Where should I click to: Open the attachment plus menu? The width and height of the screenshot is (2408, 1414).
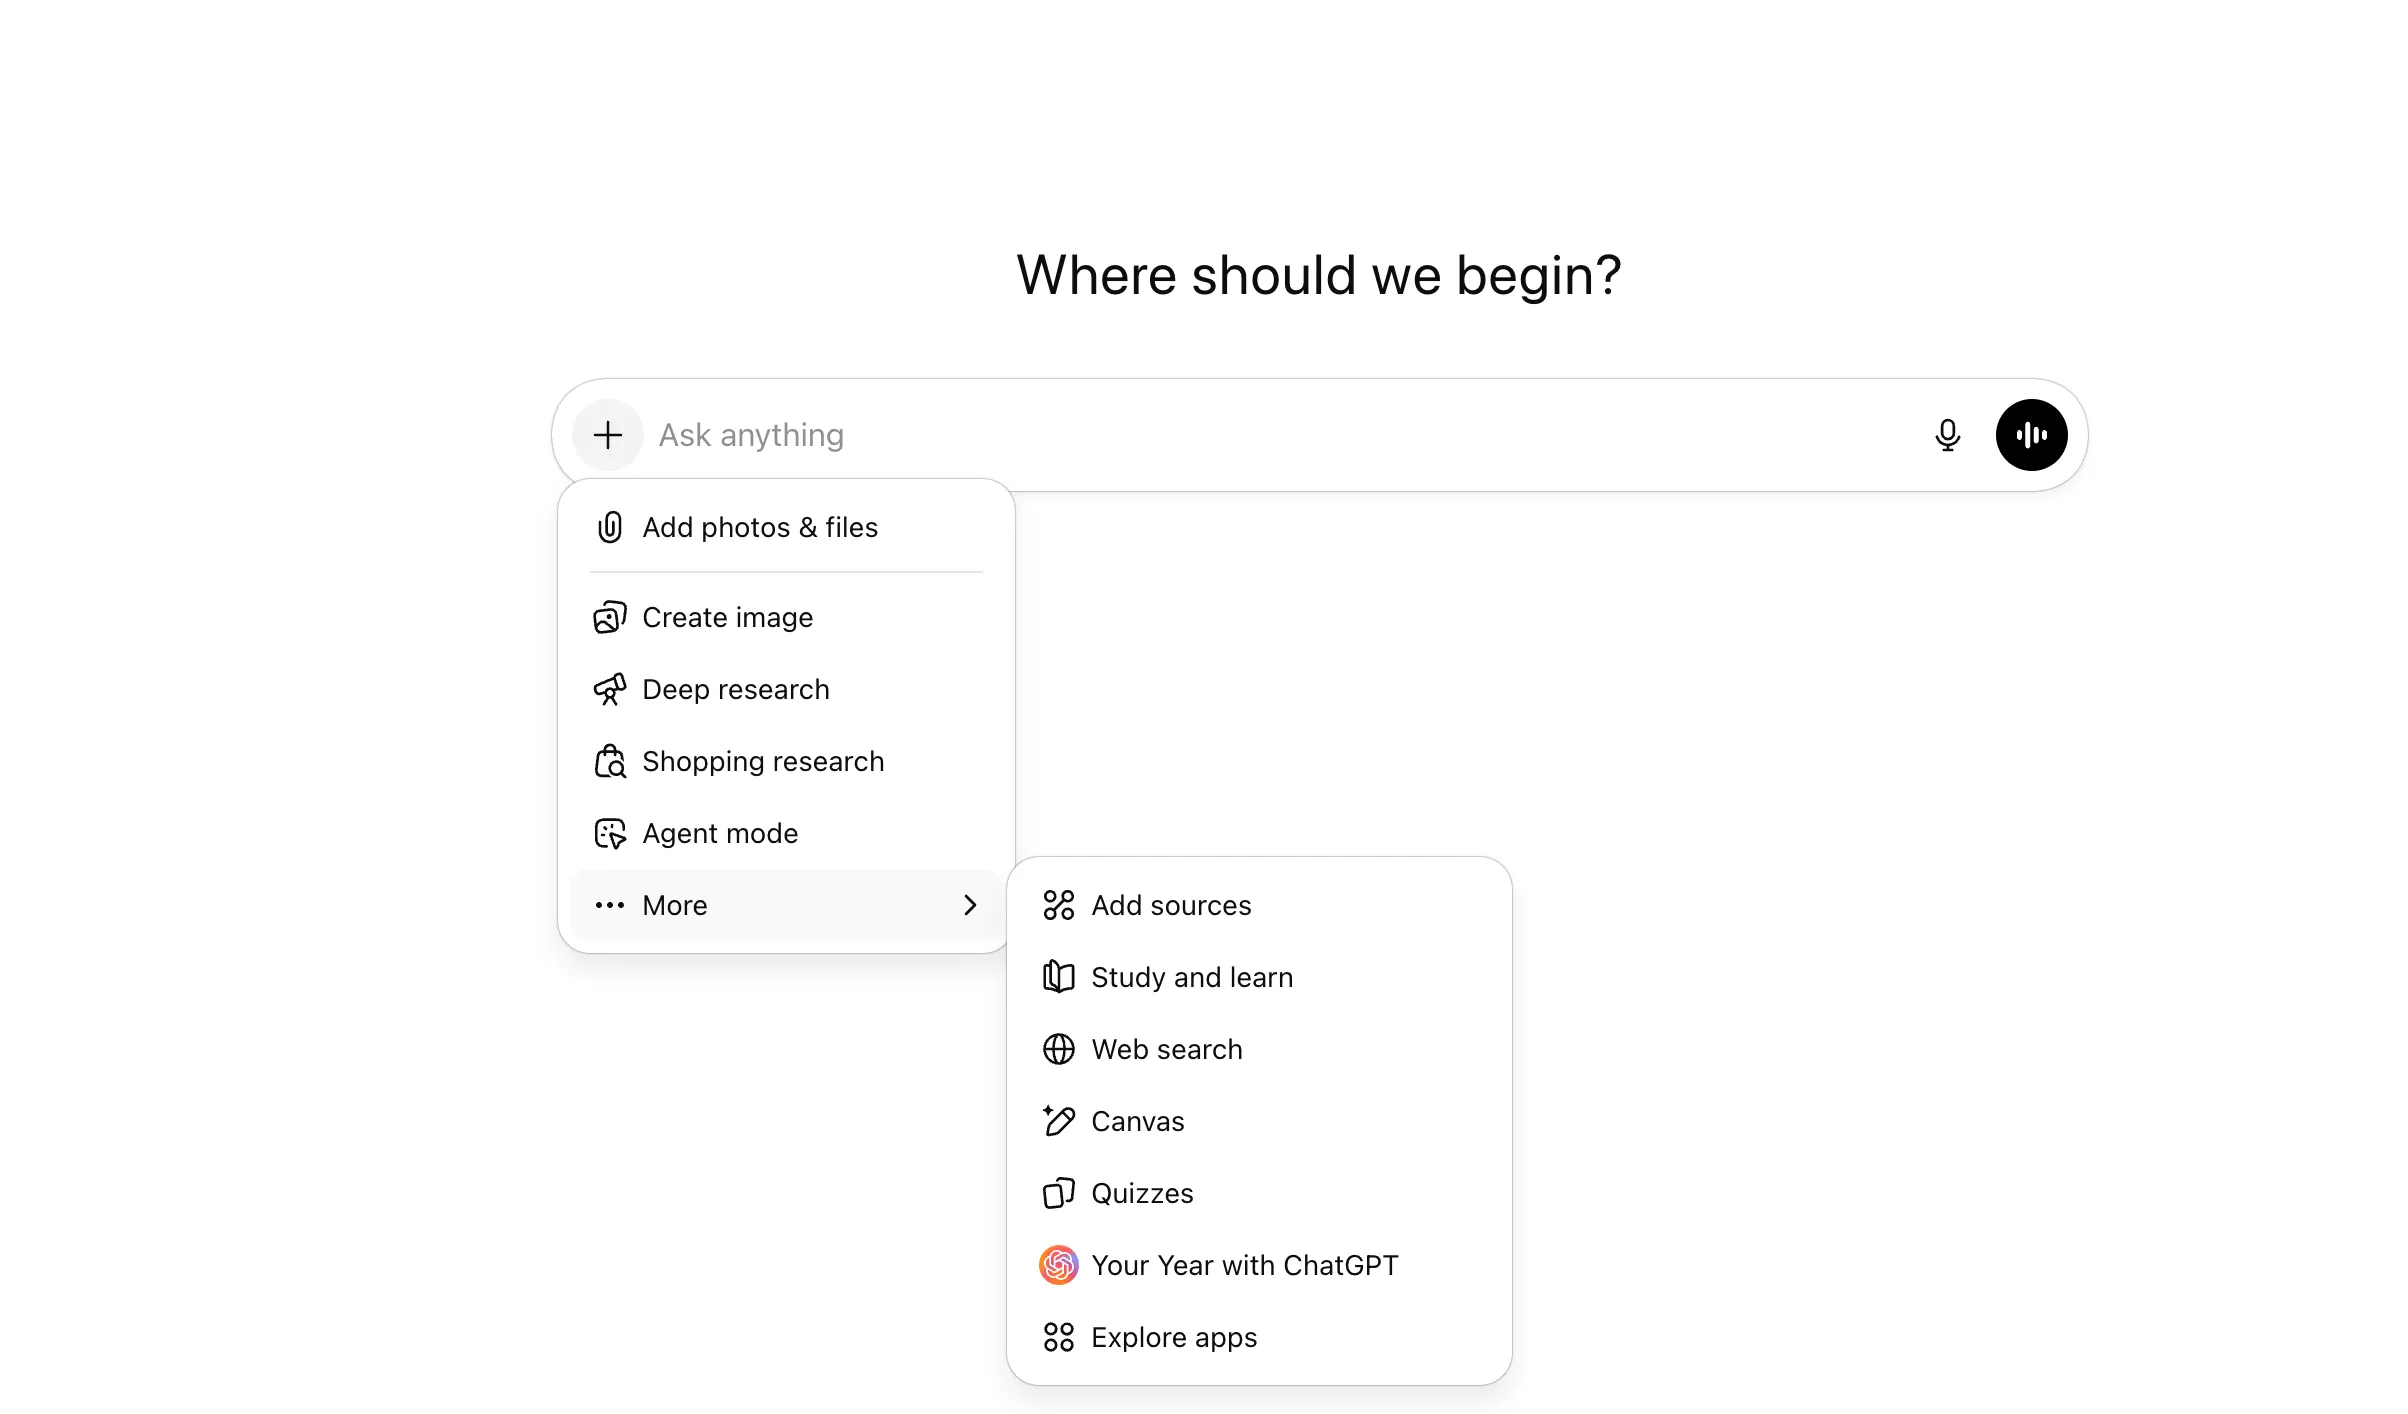point(607,435)
